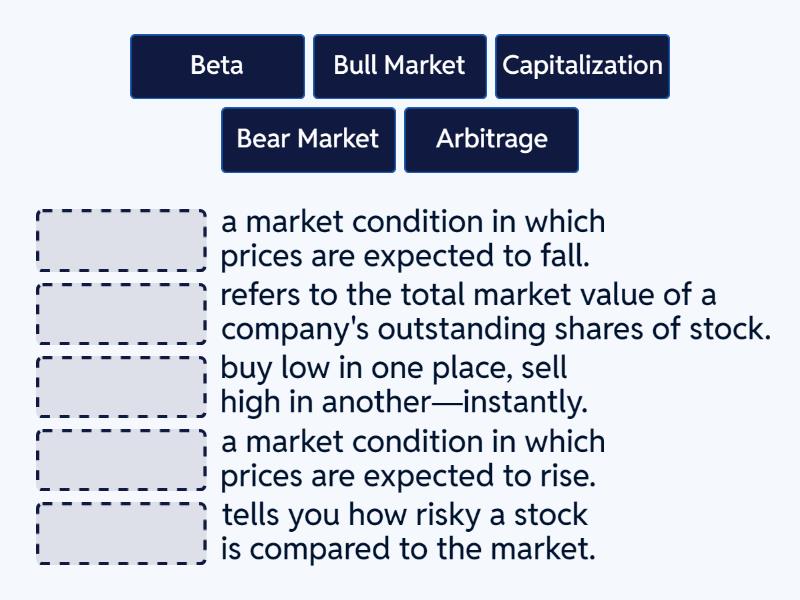This screenshot has height=600, width=800.
Task: Click the answer box beside 'total market value' definition
Action: pos(120,313)
